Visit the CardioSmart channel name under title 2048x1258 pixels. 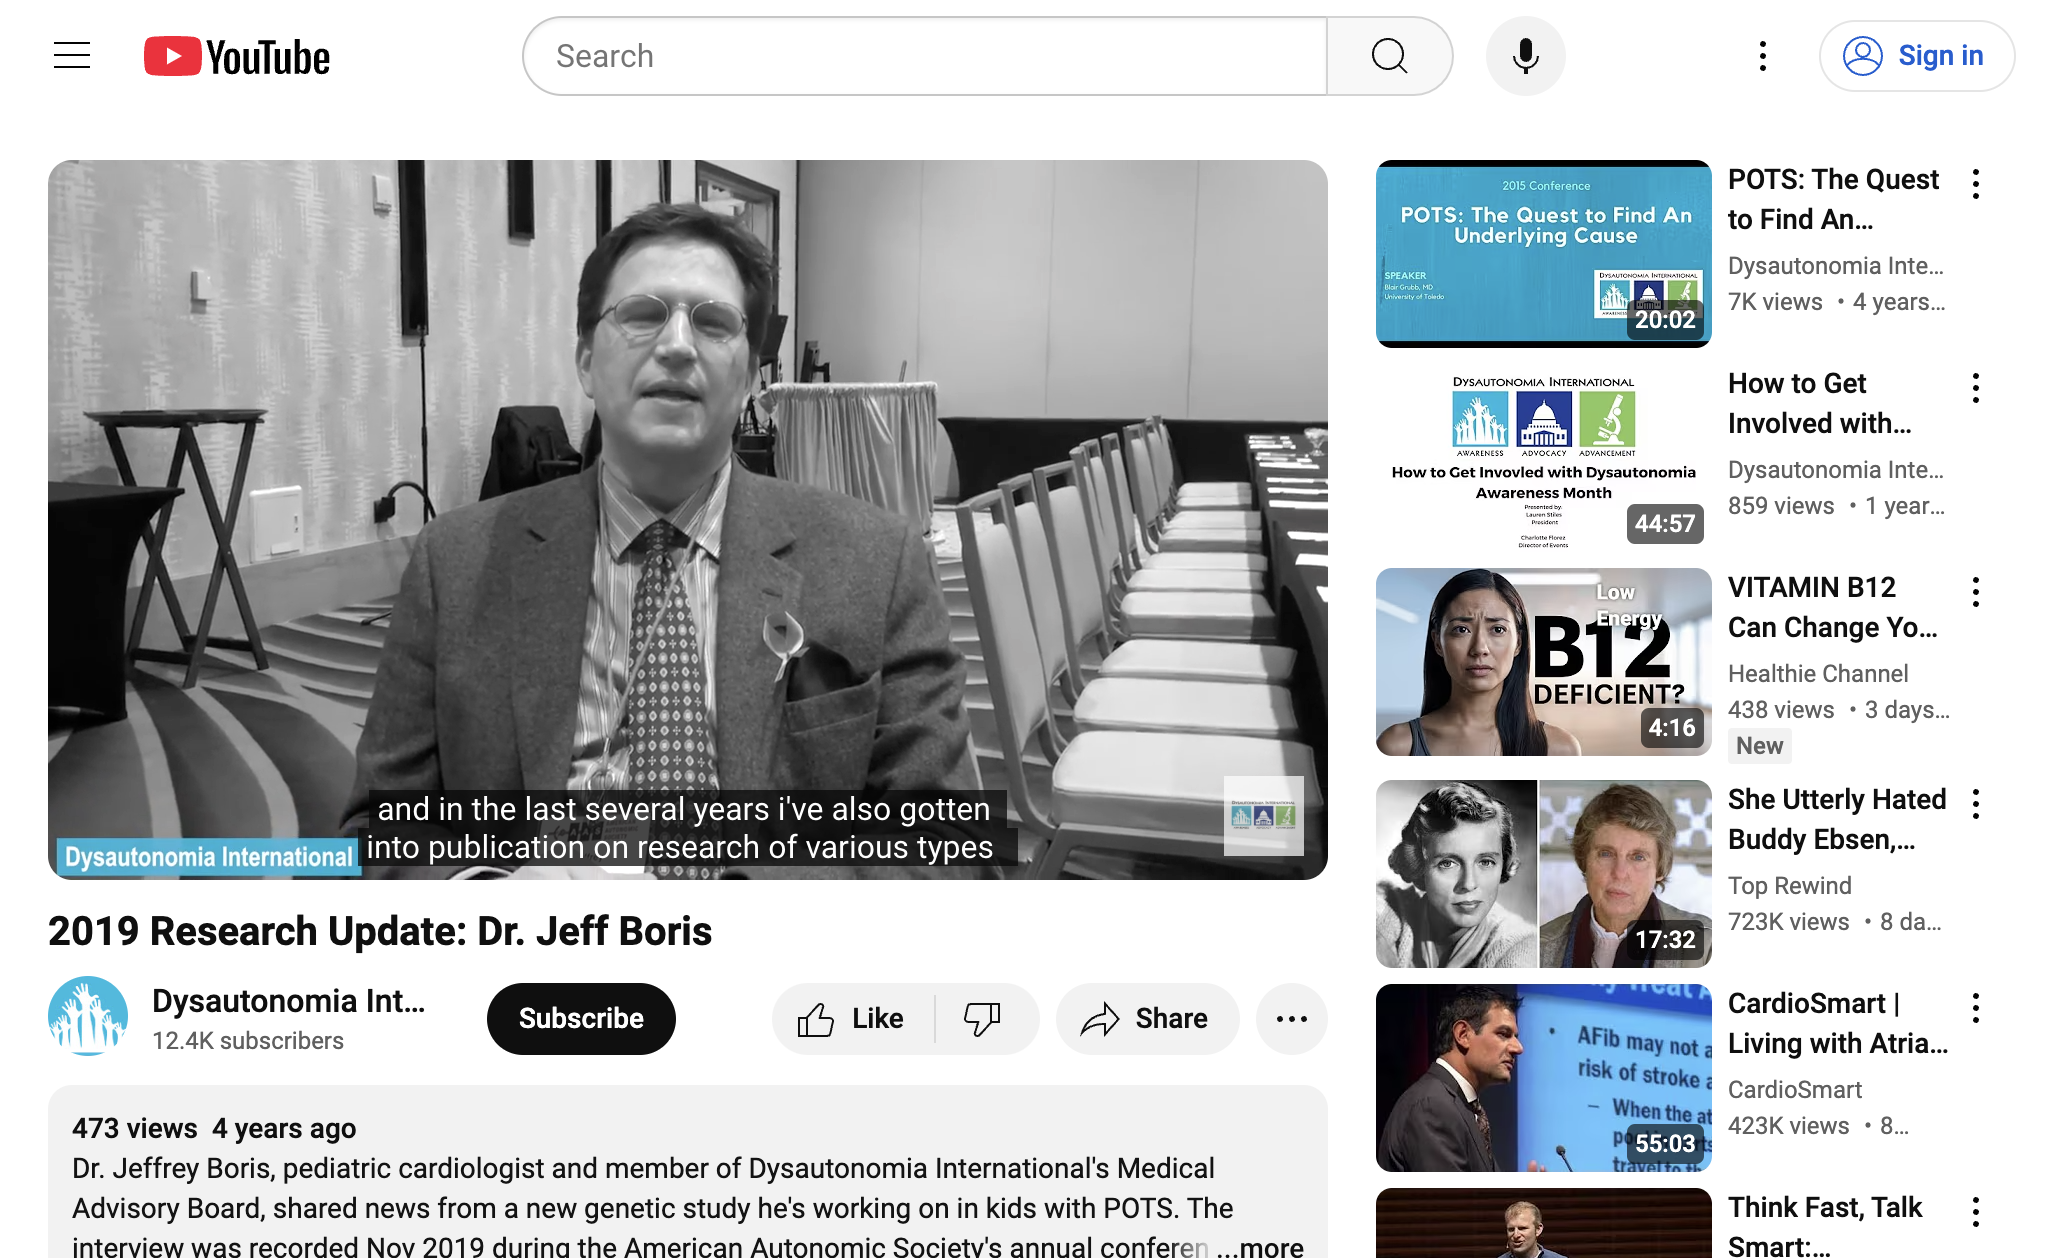[1795, 1090]
